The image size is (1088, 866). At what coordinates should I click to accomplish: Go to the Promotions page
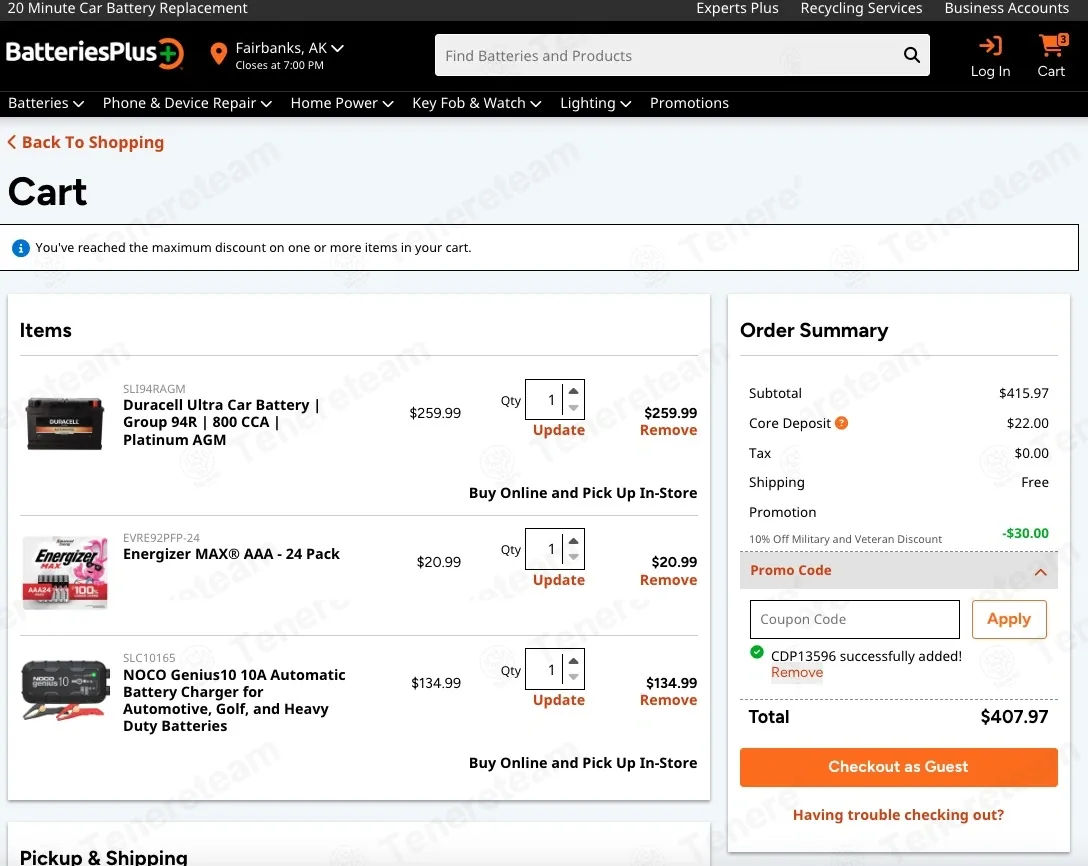[x=689, y=103]
